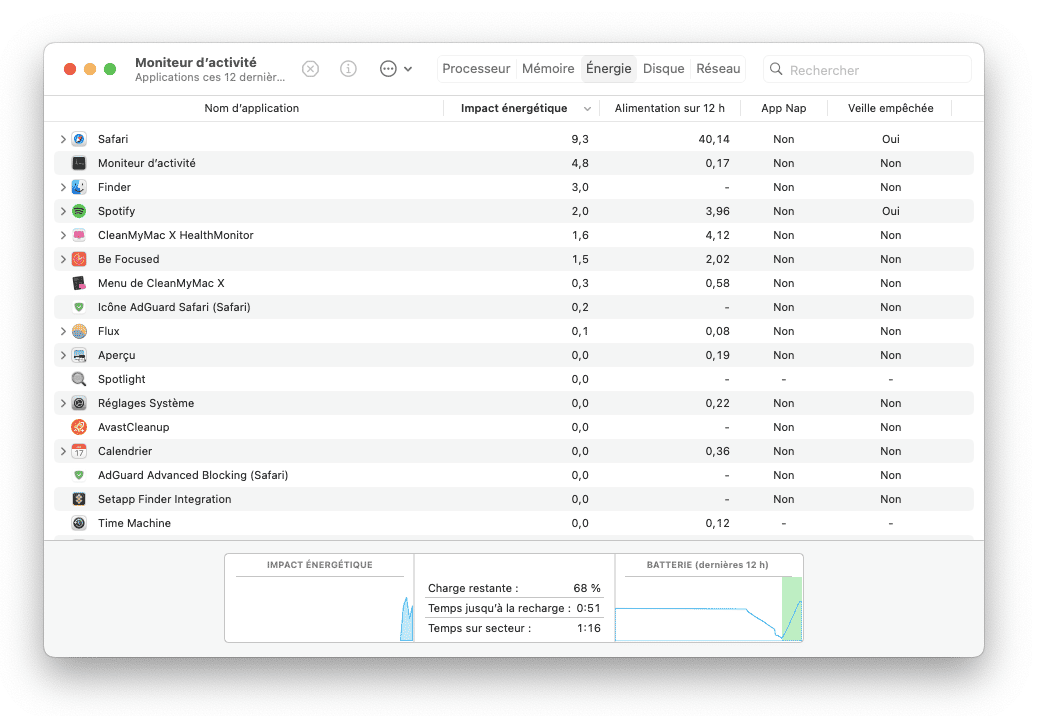Switch to the Processeur tab
This screenshot has width=1044, height=716.
[476, 69]
